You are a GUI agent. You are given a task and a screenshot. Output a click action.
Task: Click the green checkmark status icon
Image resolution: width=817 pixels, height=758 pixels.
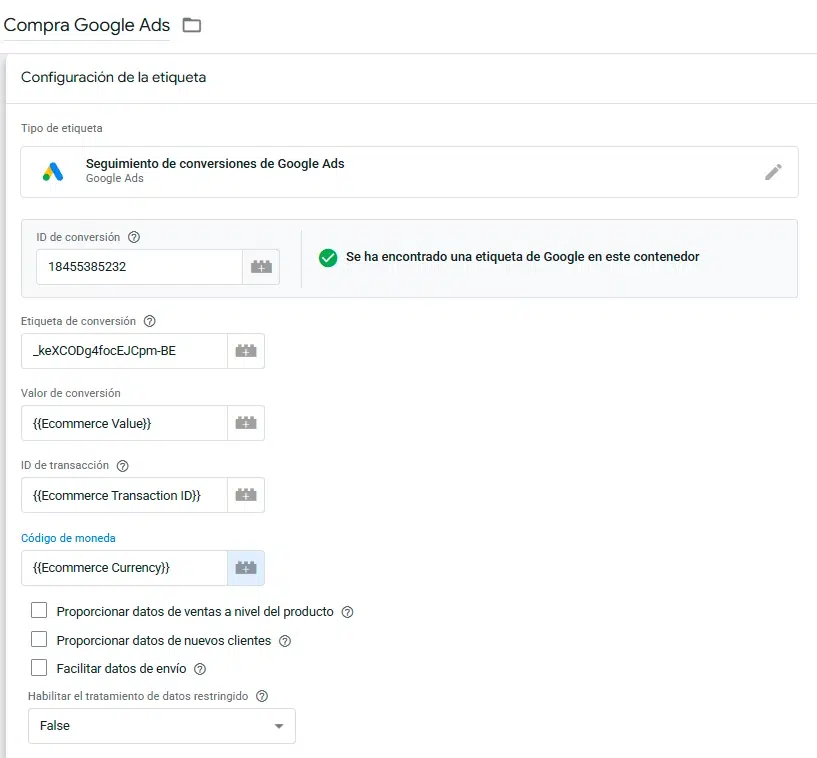pyautogui.click(x=328, y=257)
